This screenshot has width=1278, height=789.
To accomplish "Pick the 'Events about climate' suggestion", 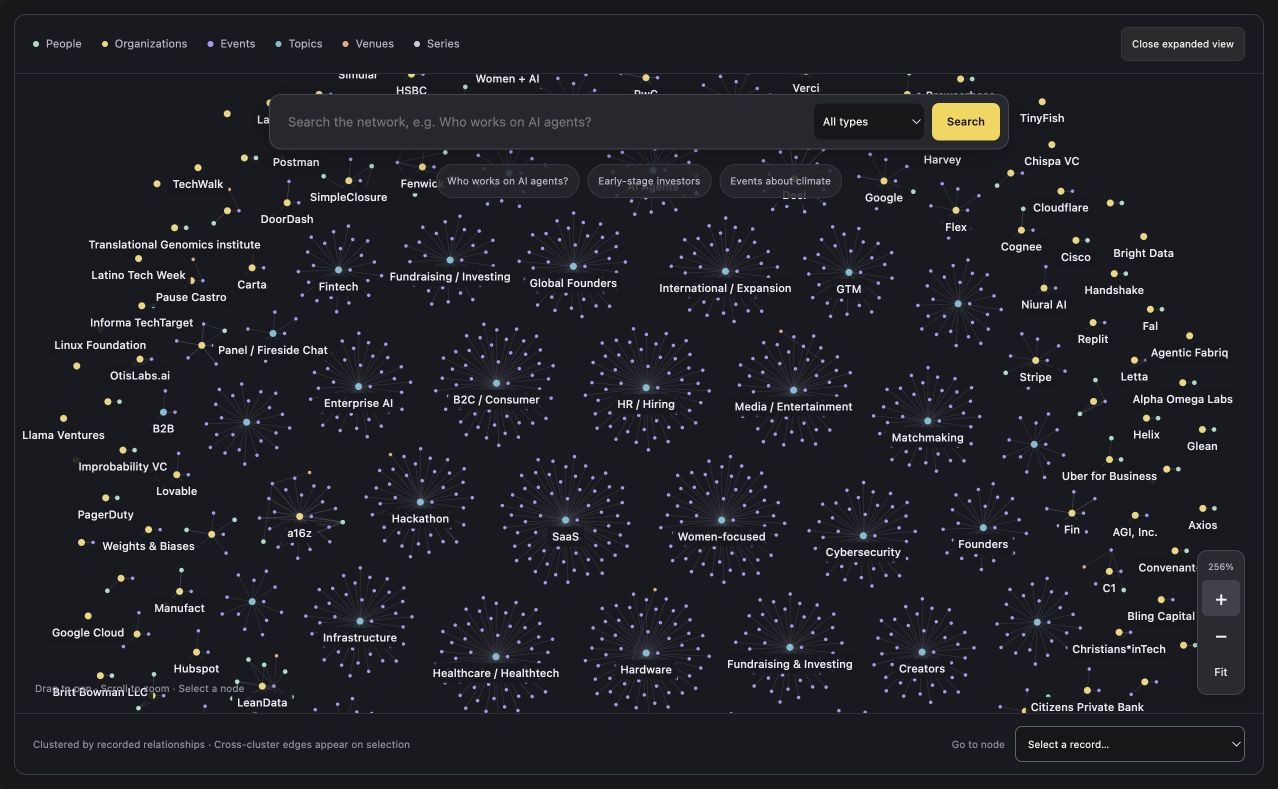I will pyautogui.click(x=780, y=181).
